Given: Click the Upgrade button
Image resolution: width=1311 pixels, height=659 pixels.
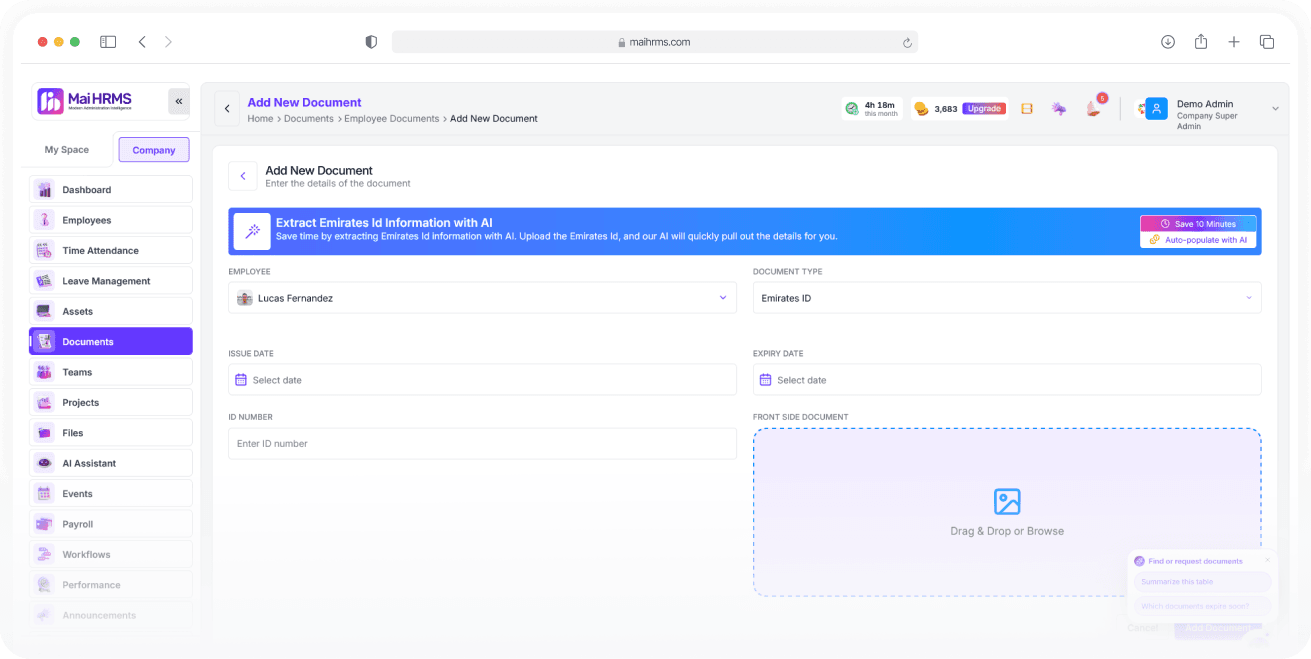Looking at the screenshot, I should 984,109.
